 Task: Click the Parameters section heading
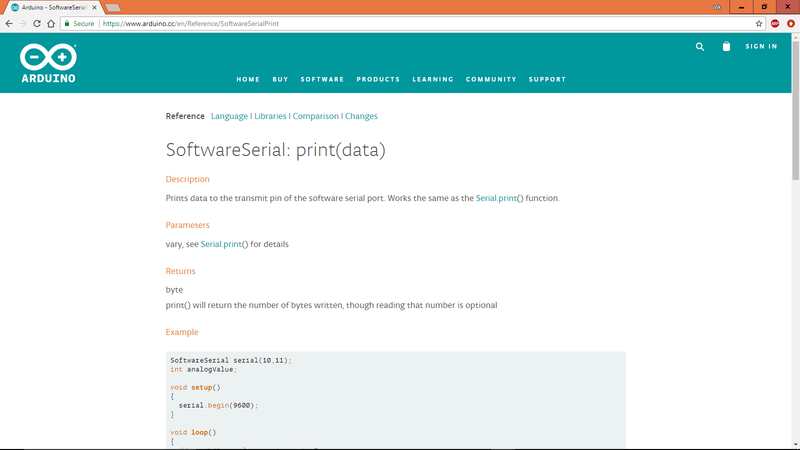click(x=187, y=225)
